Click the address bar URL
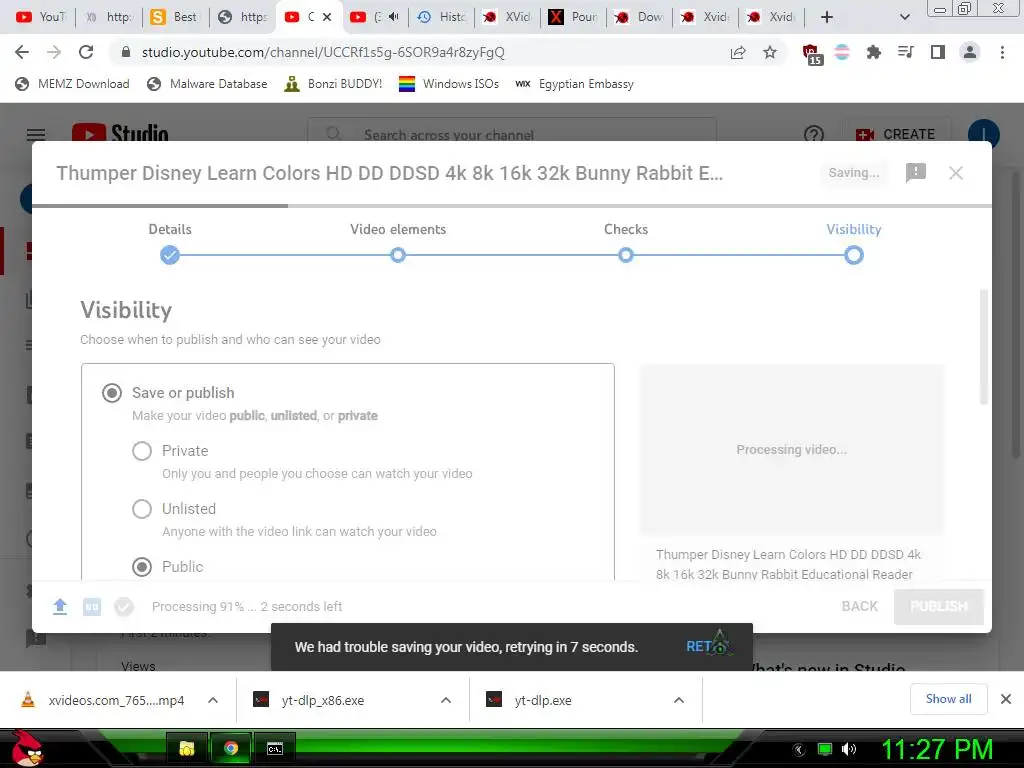1024x768 pixels. [323, 52]
